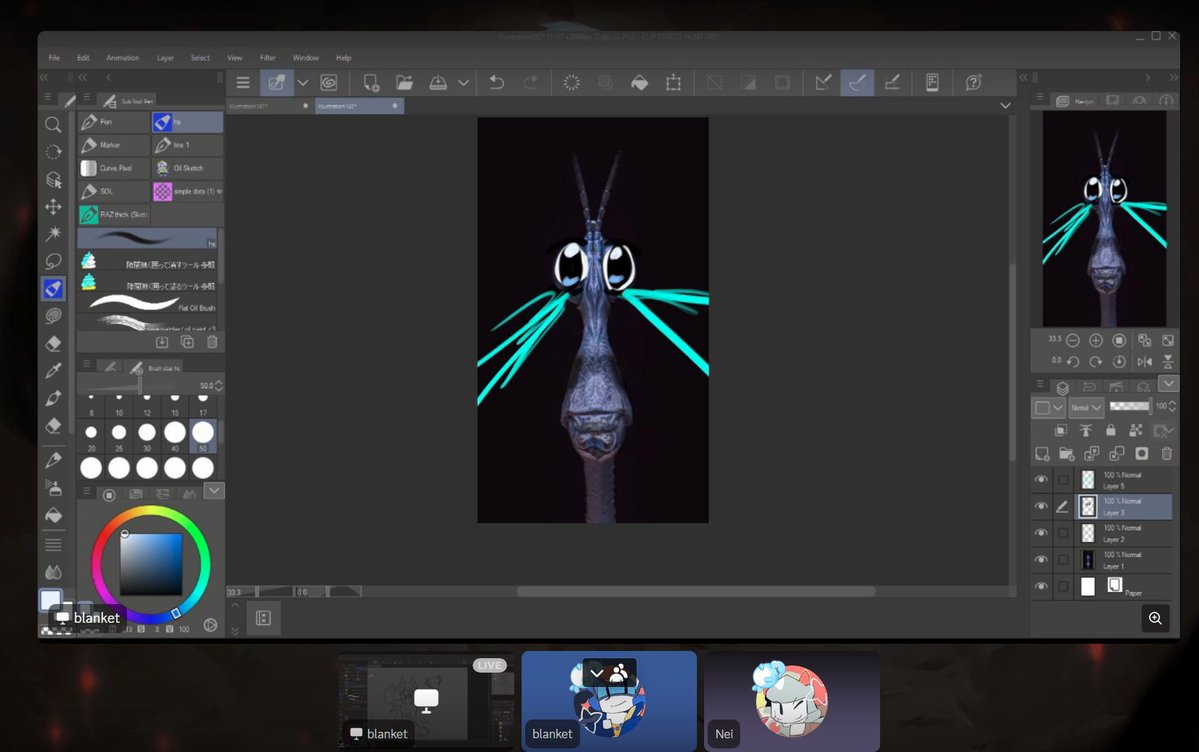Open the dropdown beside the pen-on-canvas icon
Screen dimensions: 1199x752
click(x=303, y=83)
